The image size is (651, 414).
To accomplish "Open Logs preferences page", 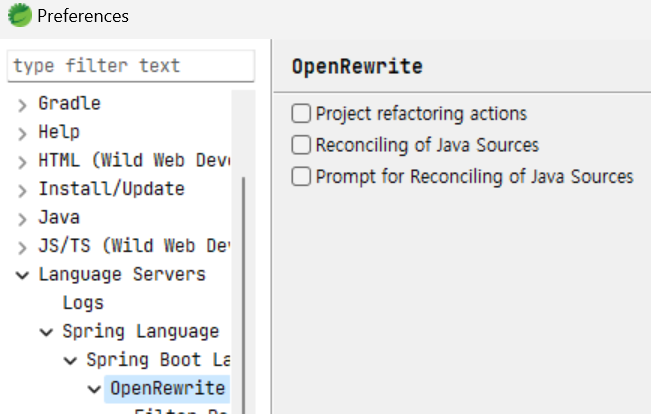I will pyautogui.click(x=83, y=303).
